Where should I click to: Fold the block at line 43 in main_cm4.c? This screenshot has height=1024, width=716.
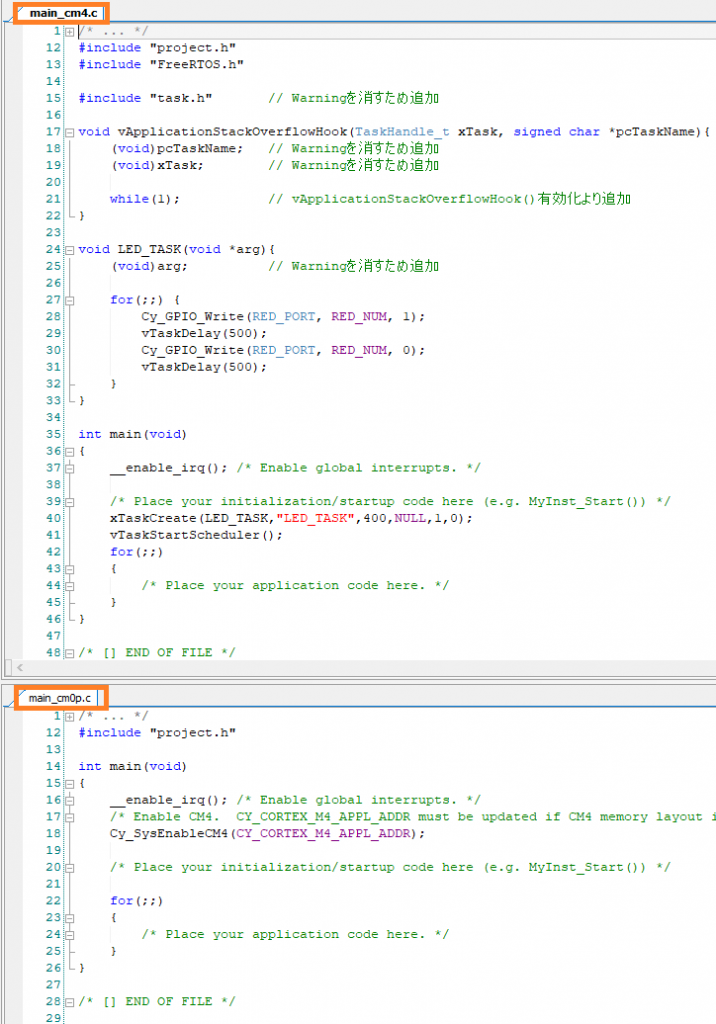[x=70, y=569]
